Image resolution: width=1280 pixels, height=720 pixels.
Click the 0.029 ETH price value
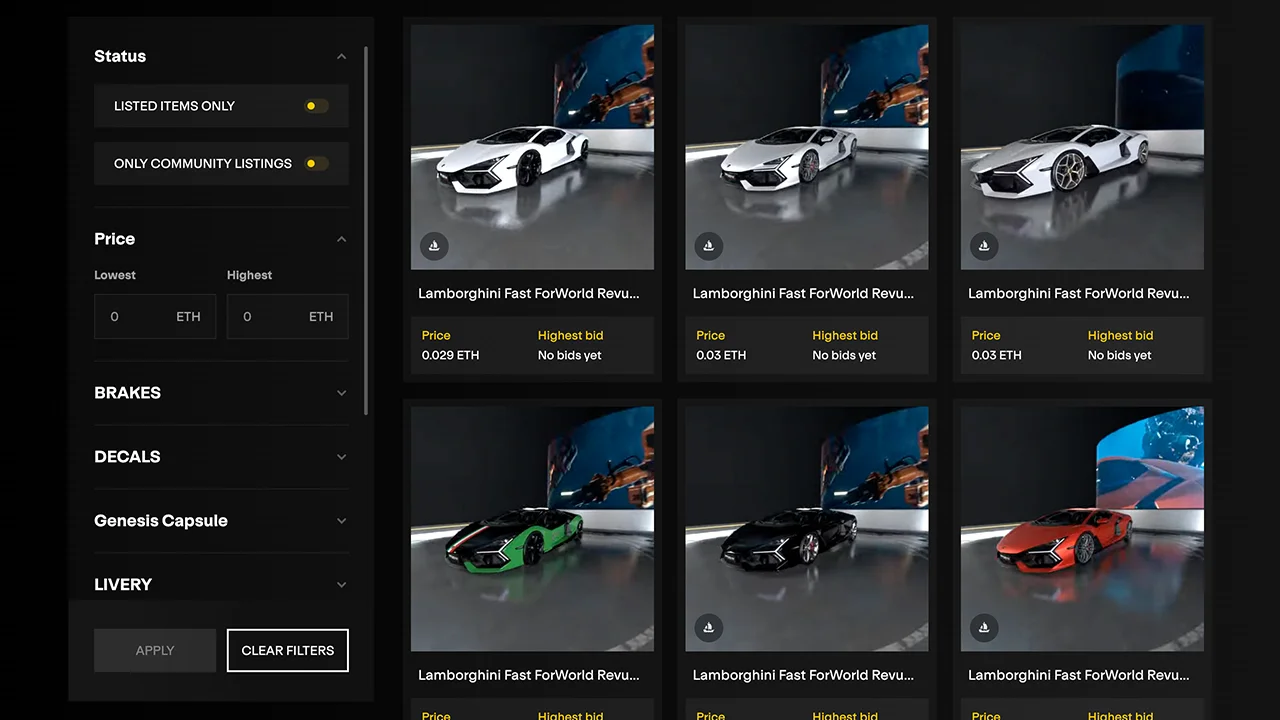450,355
